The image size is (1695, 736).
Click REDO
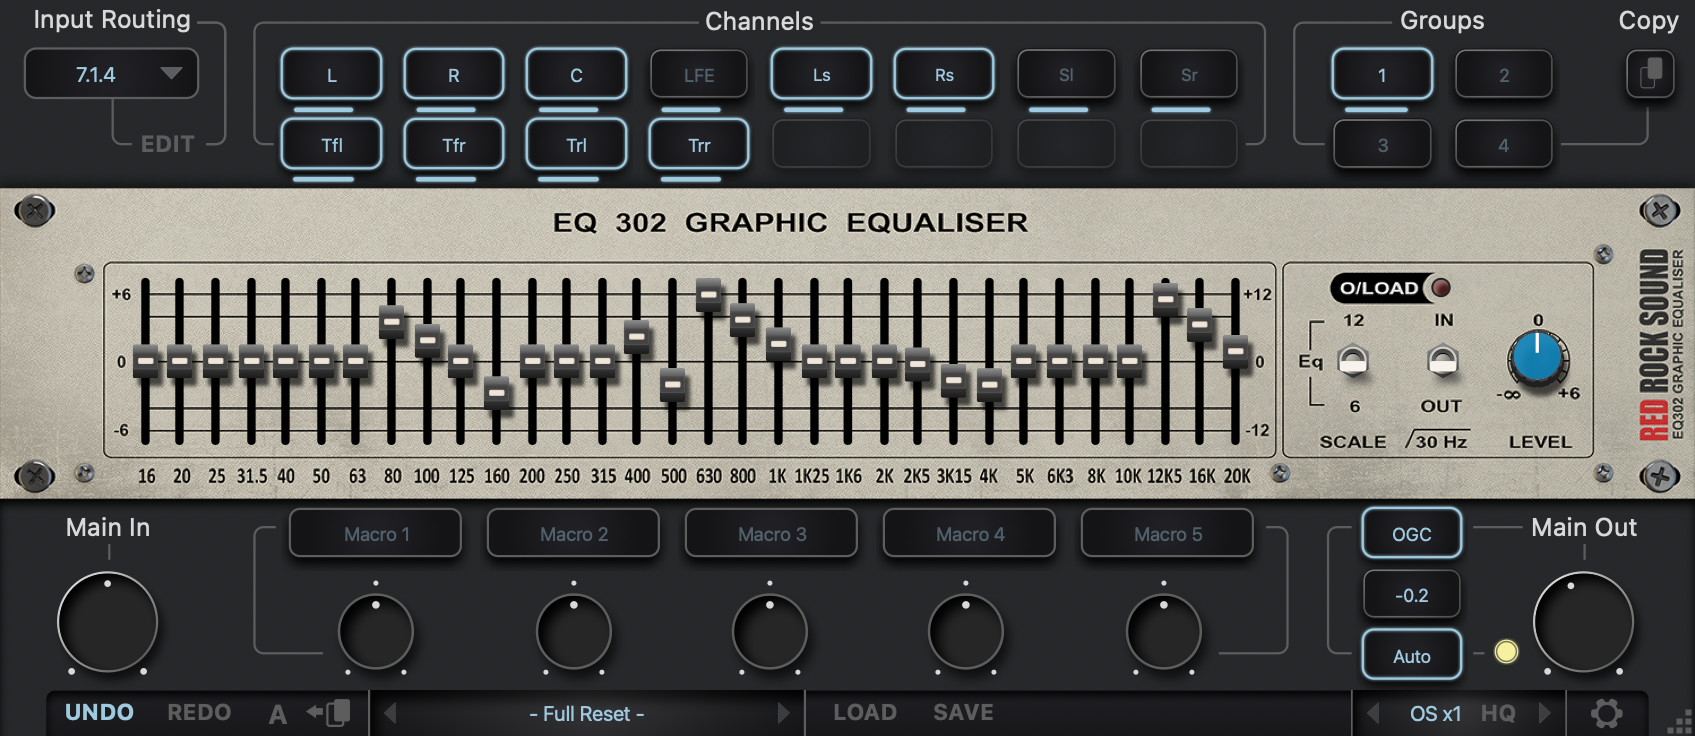199,712
